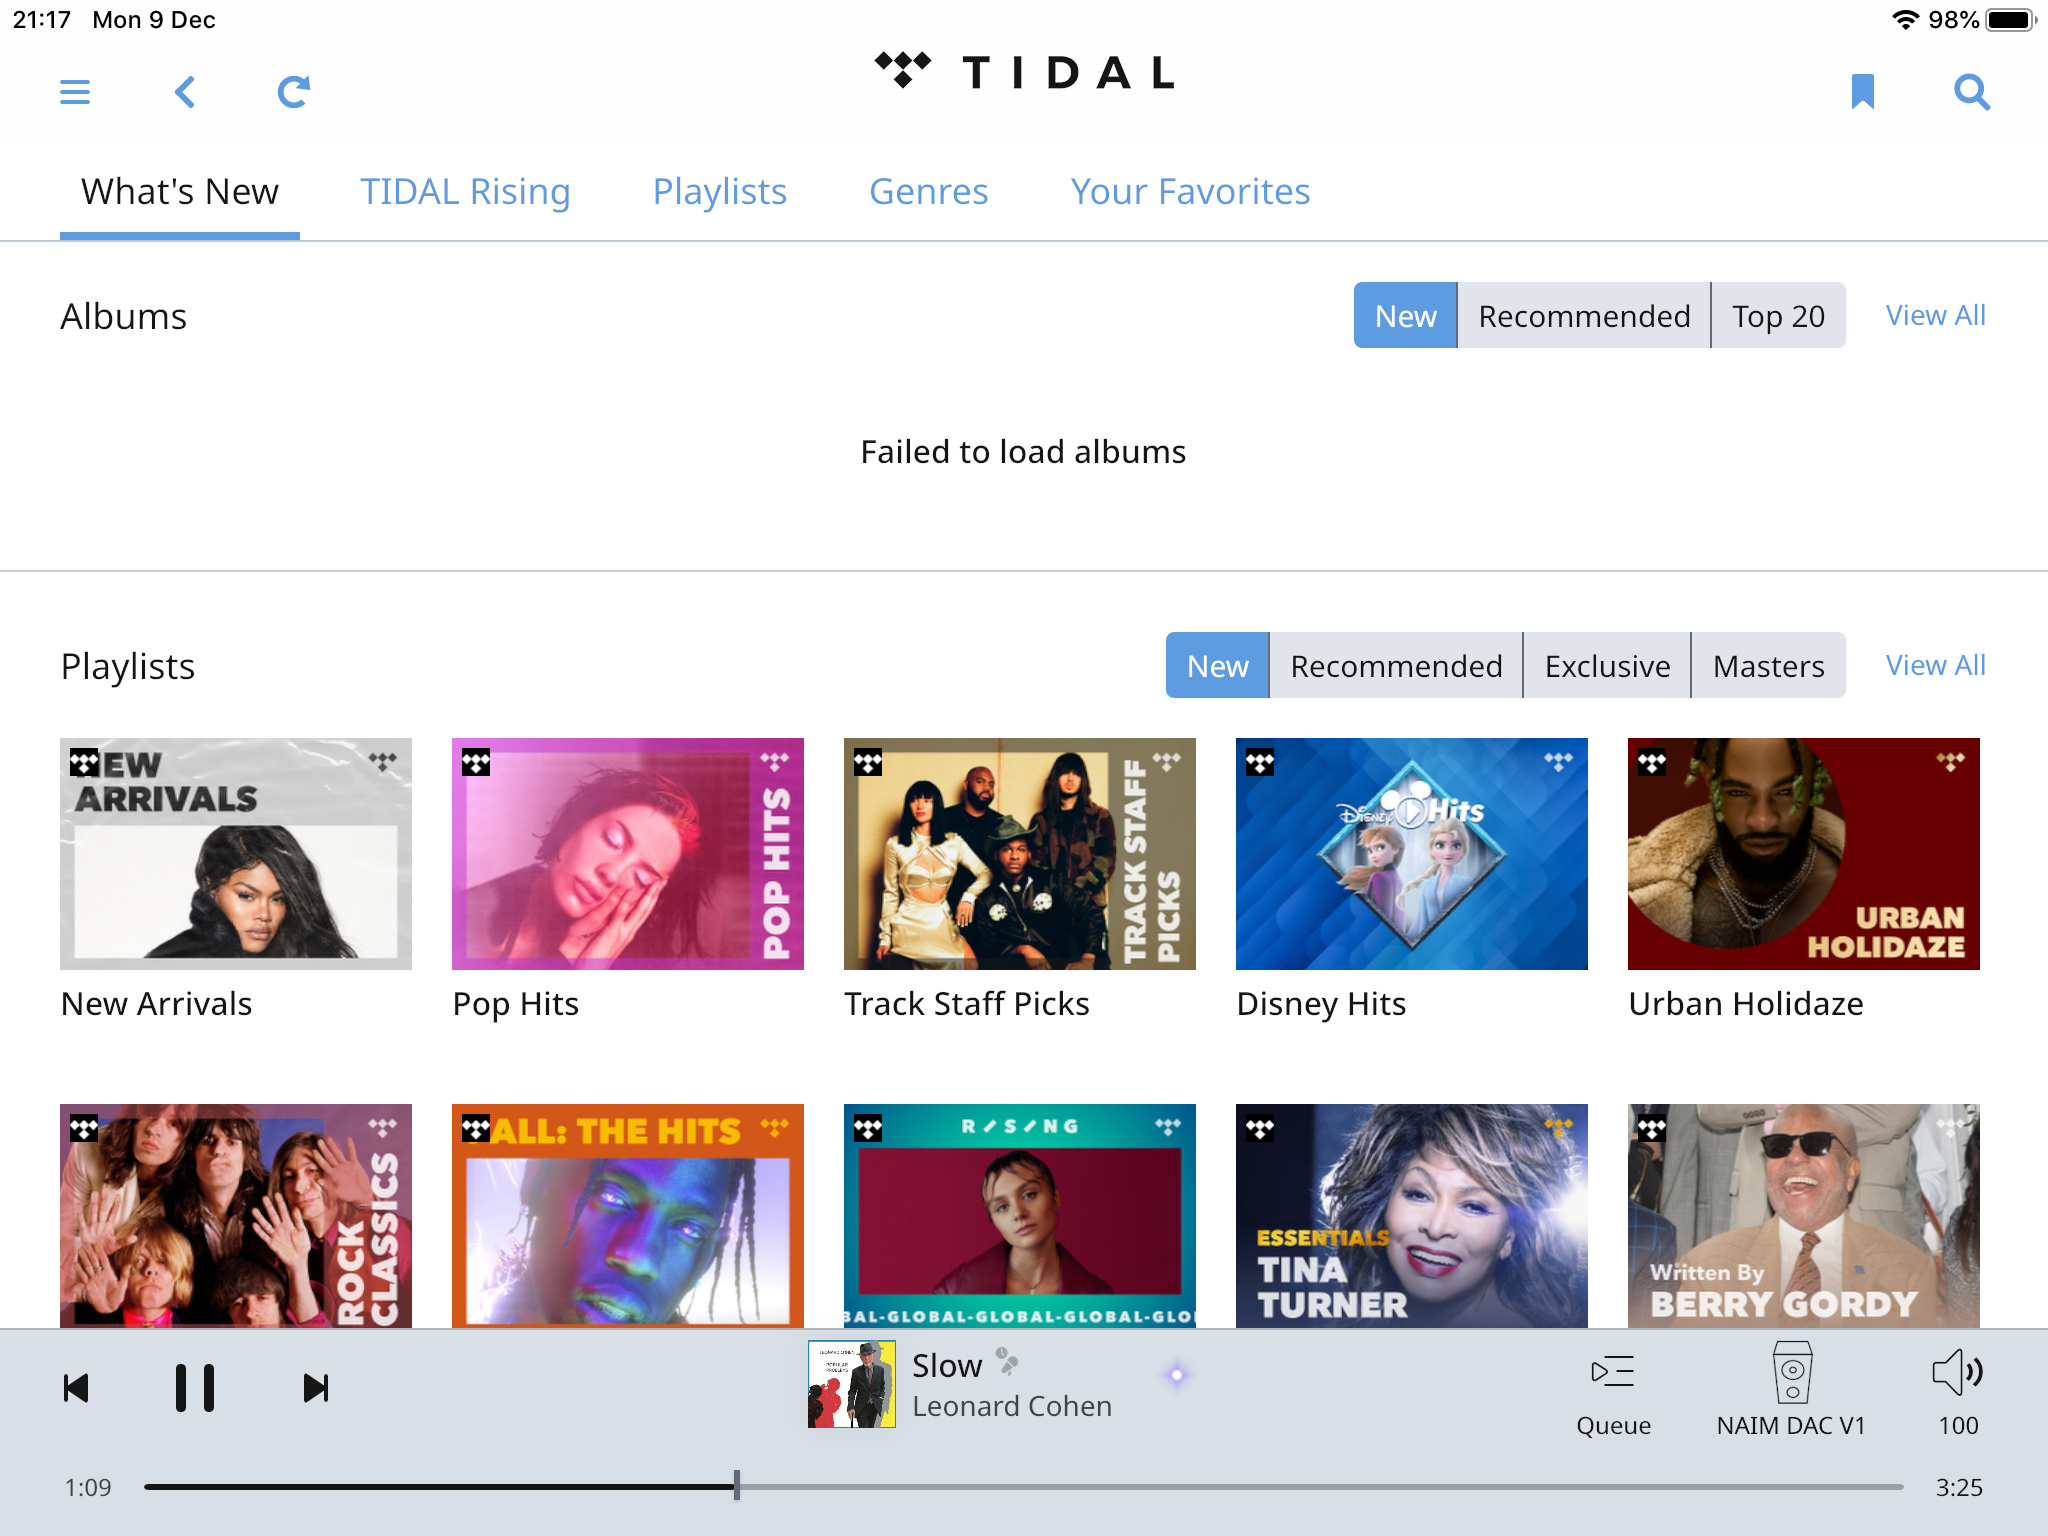Open the Tina Turner Essentials playlist cover

point(1412,1216)
